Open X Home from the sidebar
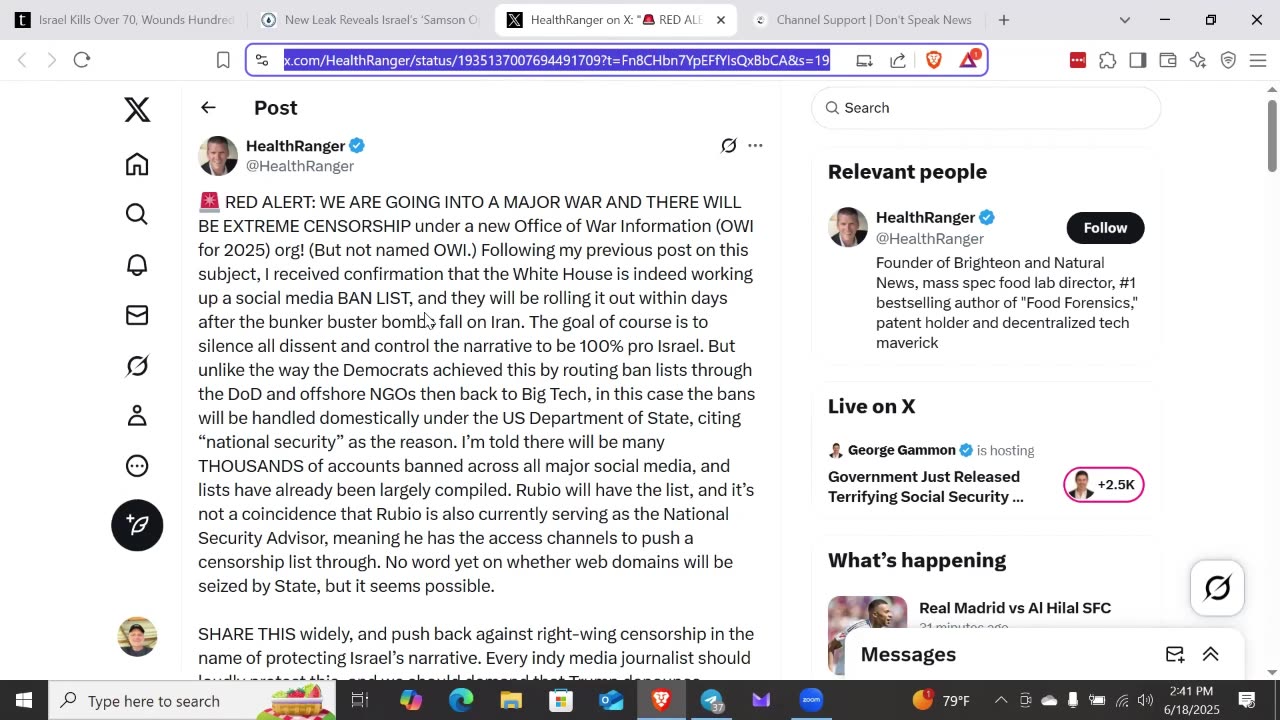Viewport: 1280px width, 720px height. (137, 164)
